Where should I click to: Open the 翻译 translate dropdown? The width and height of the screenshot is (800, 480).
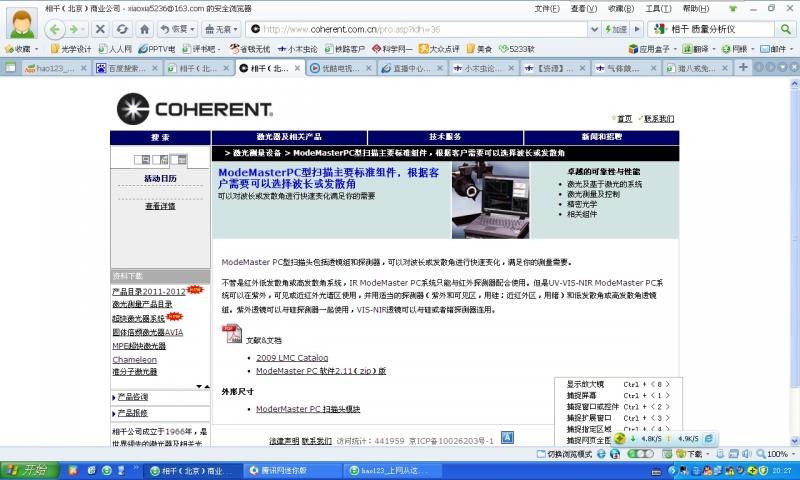(698, 49)
